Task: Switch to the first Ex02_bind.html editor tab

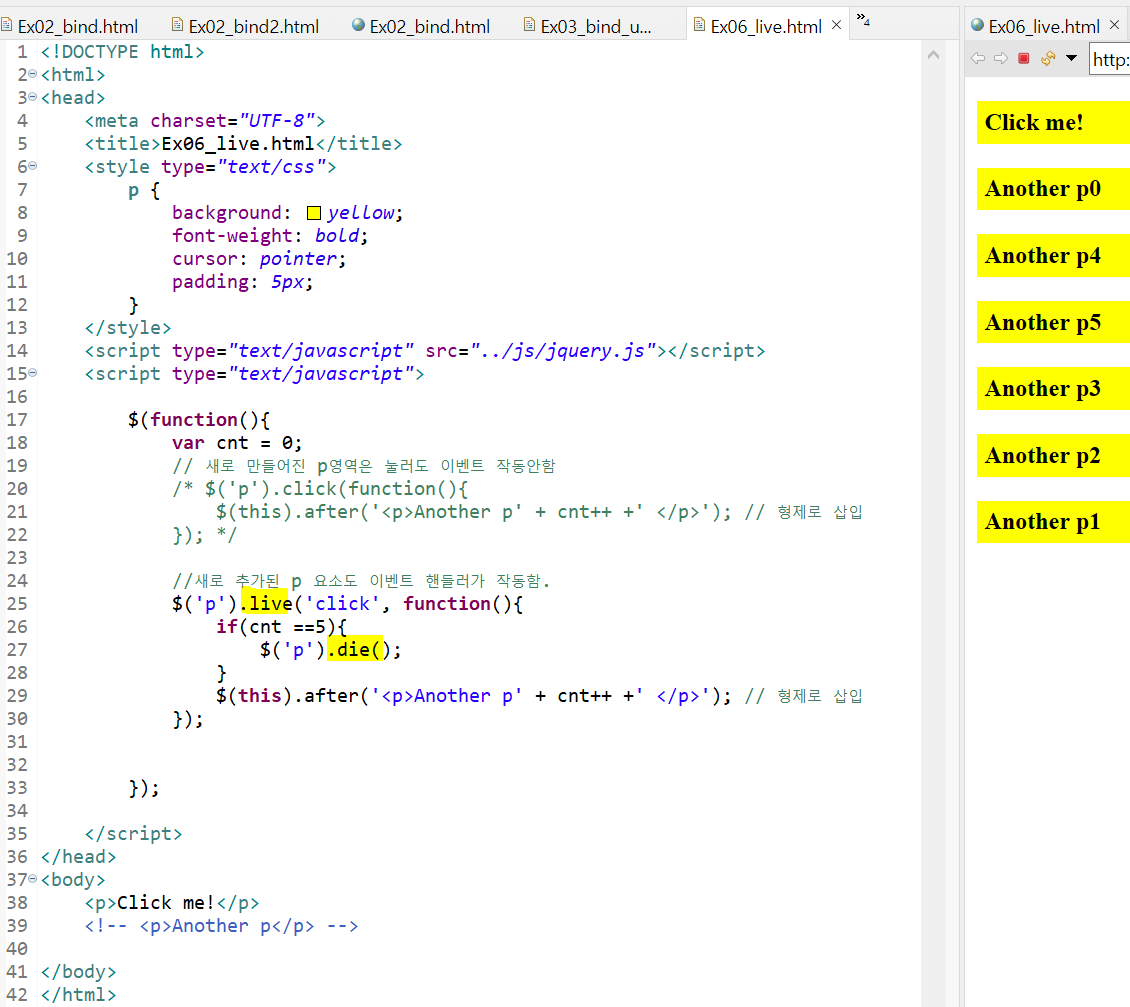Action: tap(70, 26)
